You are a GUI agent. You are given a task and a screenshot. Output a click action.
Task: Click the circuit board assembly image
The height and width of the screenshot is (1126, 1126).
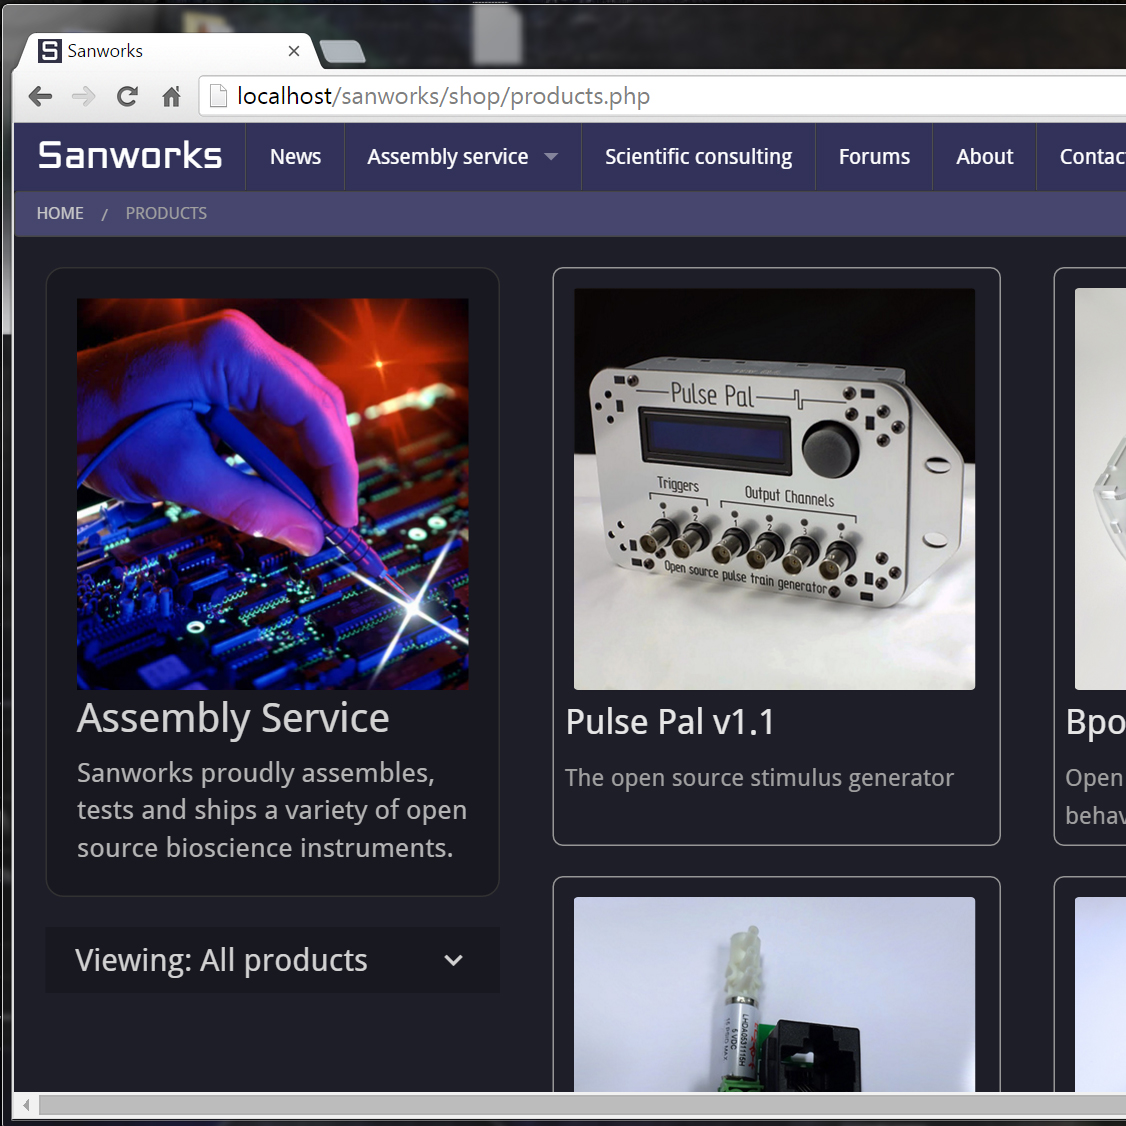click(x=273, y=494)
